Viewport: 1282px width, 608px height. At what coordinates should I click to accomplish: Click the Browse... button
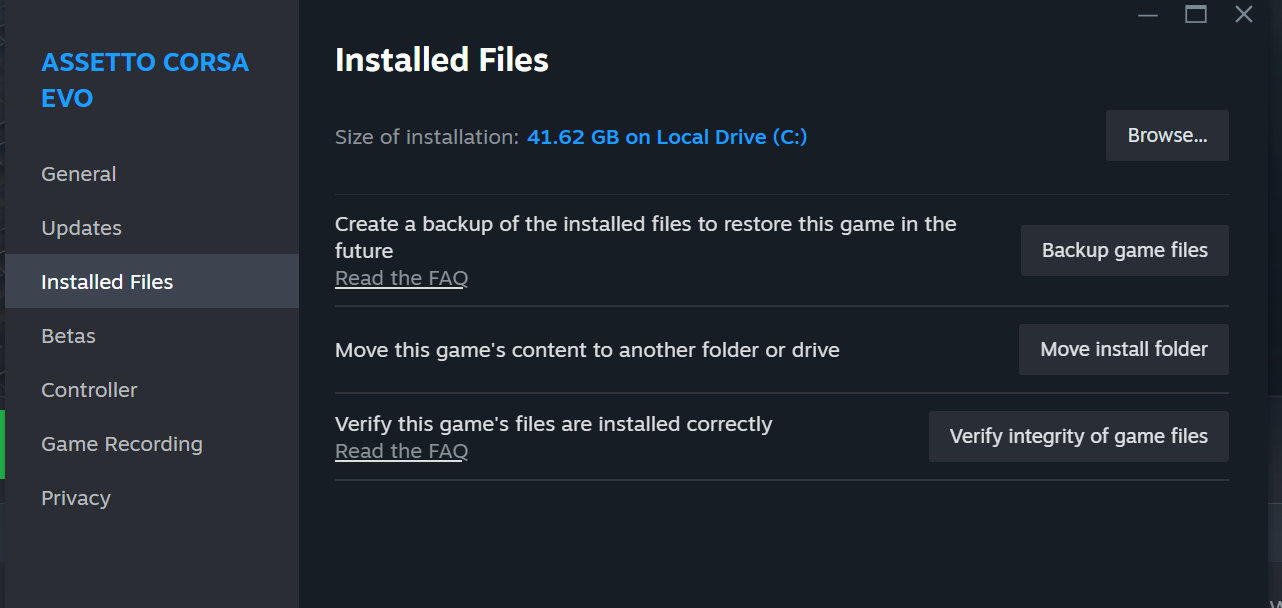coord(1167,136)
